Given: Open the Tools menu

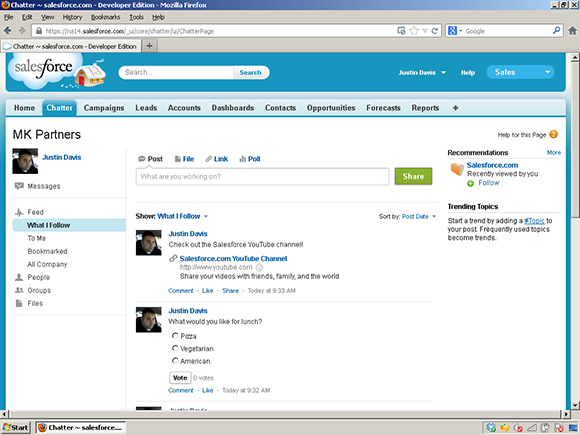Looking at the screenshot, I should point(136,17).
